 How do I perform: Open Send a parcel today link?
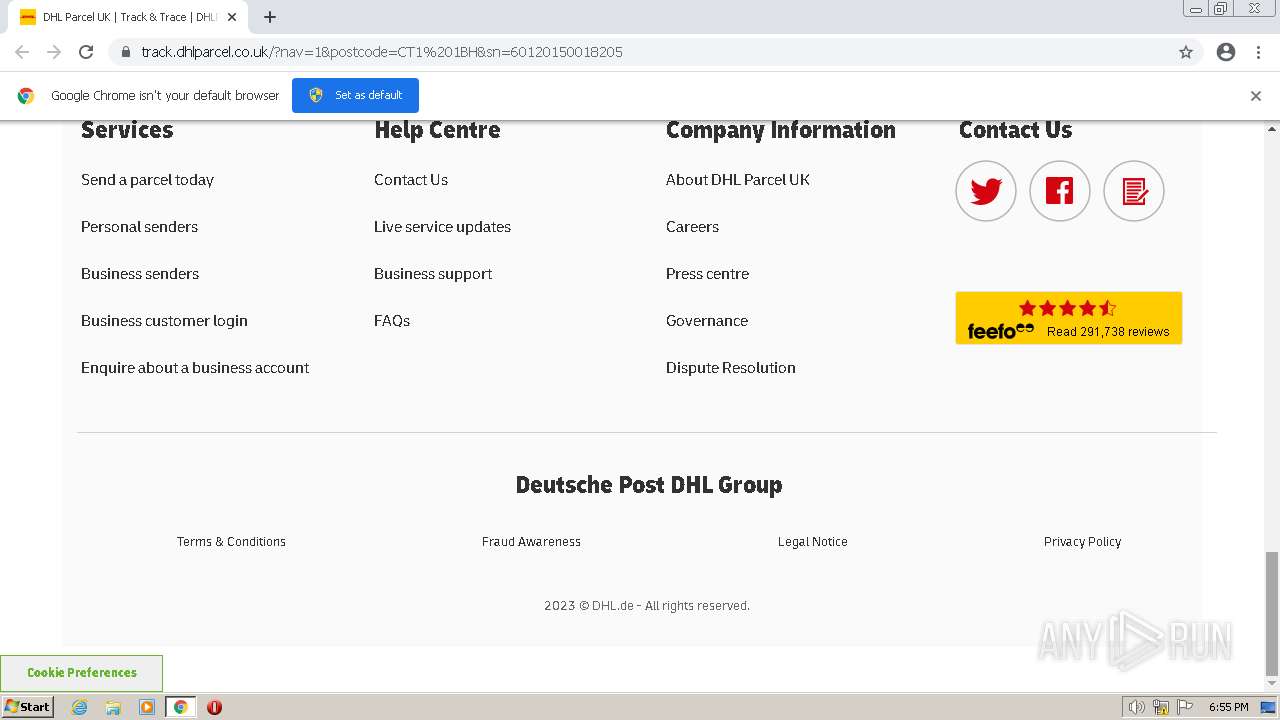pyautogui.click(x=147, y=180)
